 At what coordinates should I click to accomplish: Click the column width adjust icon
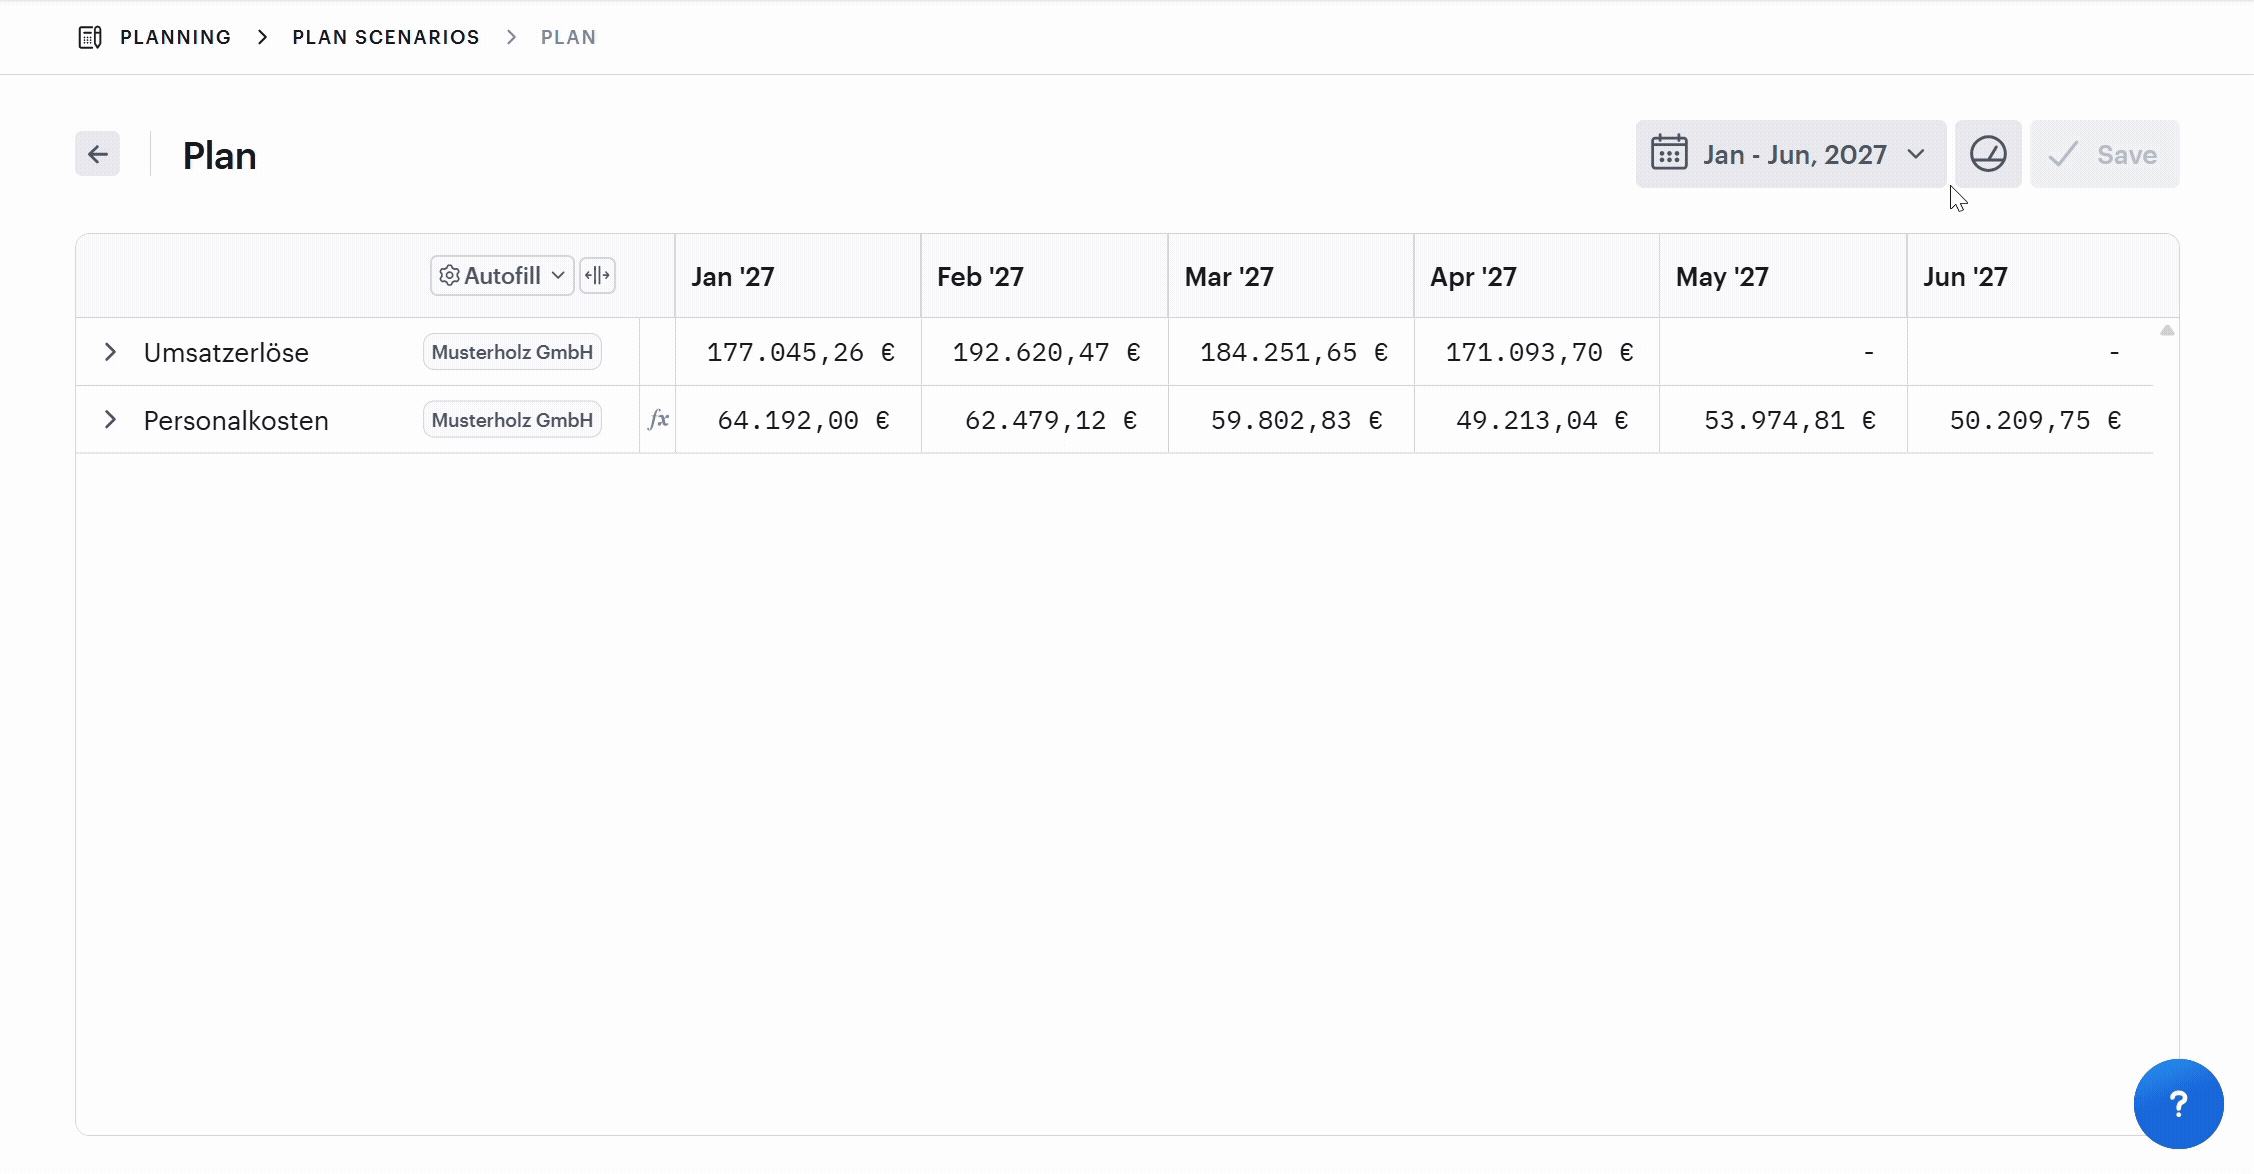point(597,275)
